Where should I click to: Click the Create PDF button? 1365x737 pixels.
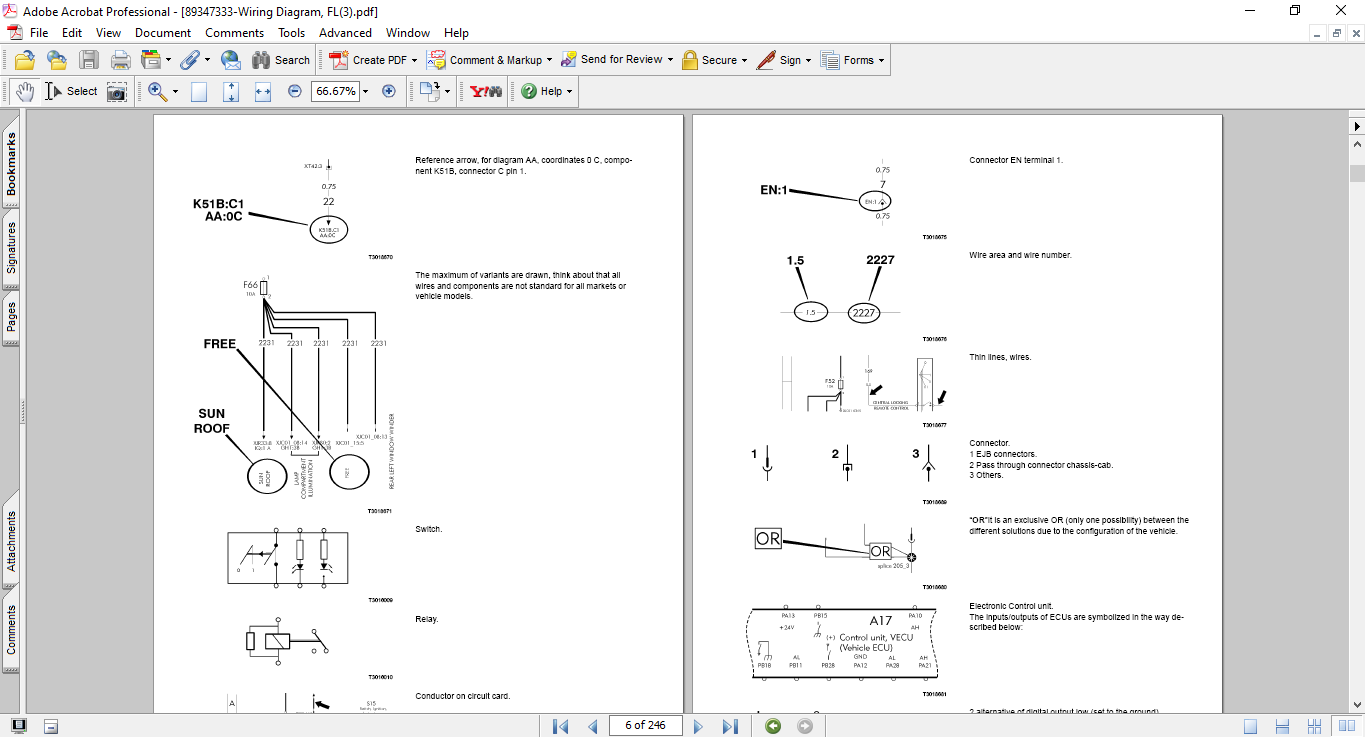tap(372, 60)
